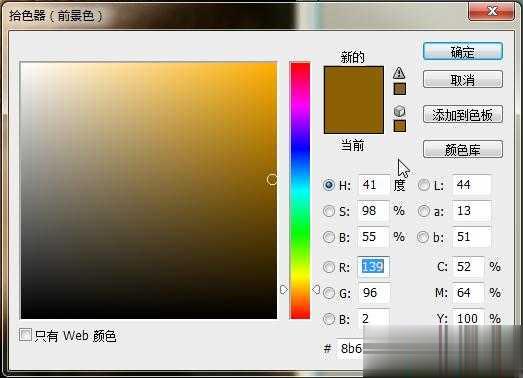Click the blue value field showing 2
This screenshot has height=378, width=523.
pyautogui.click(x=374, y=319)
